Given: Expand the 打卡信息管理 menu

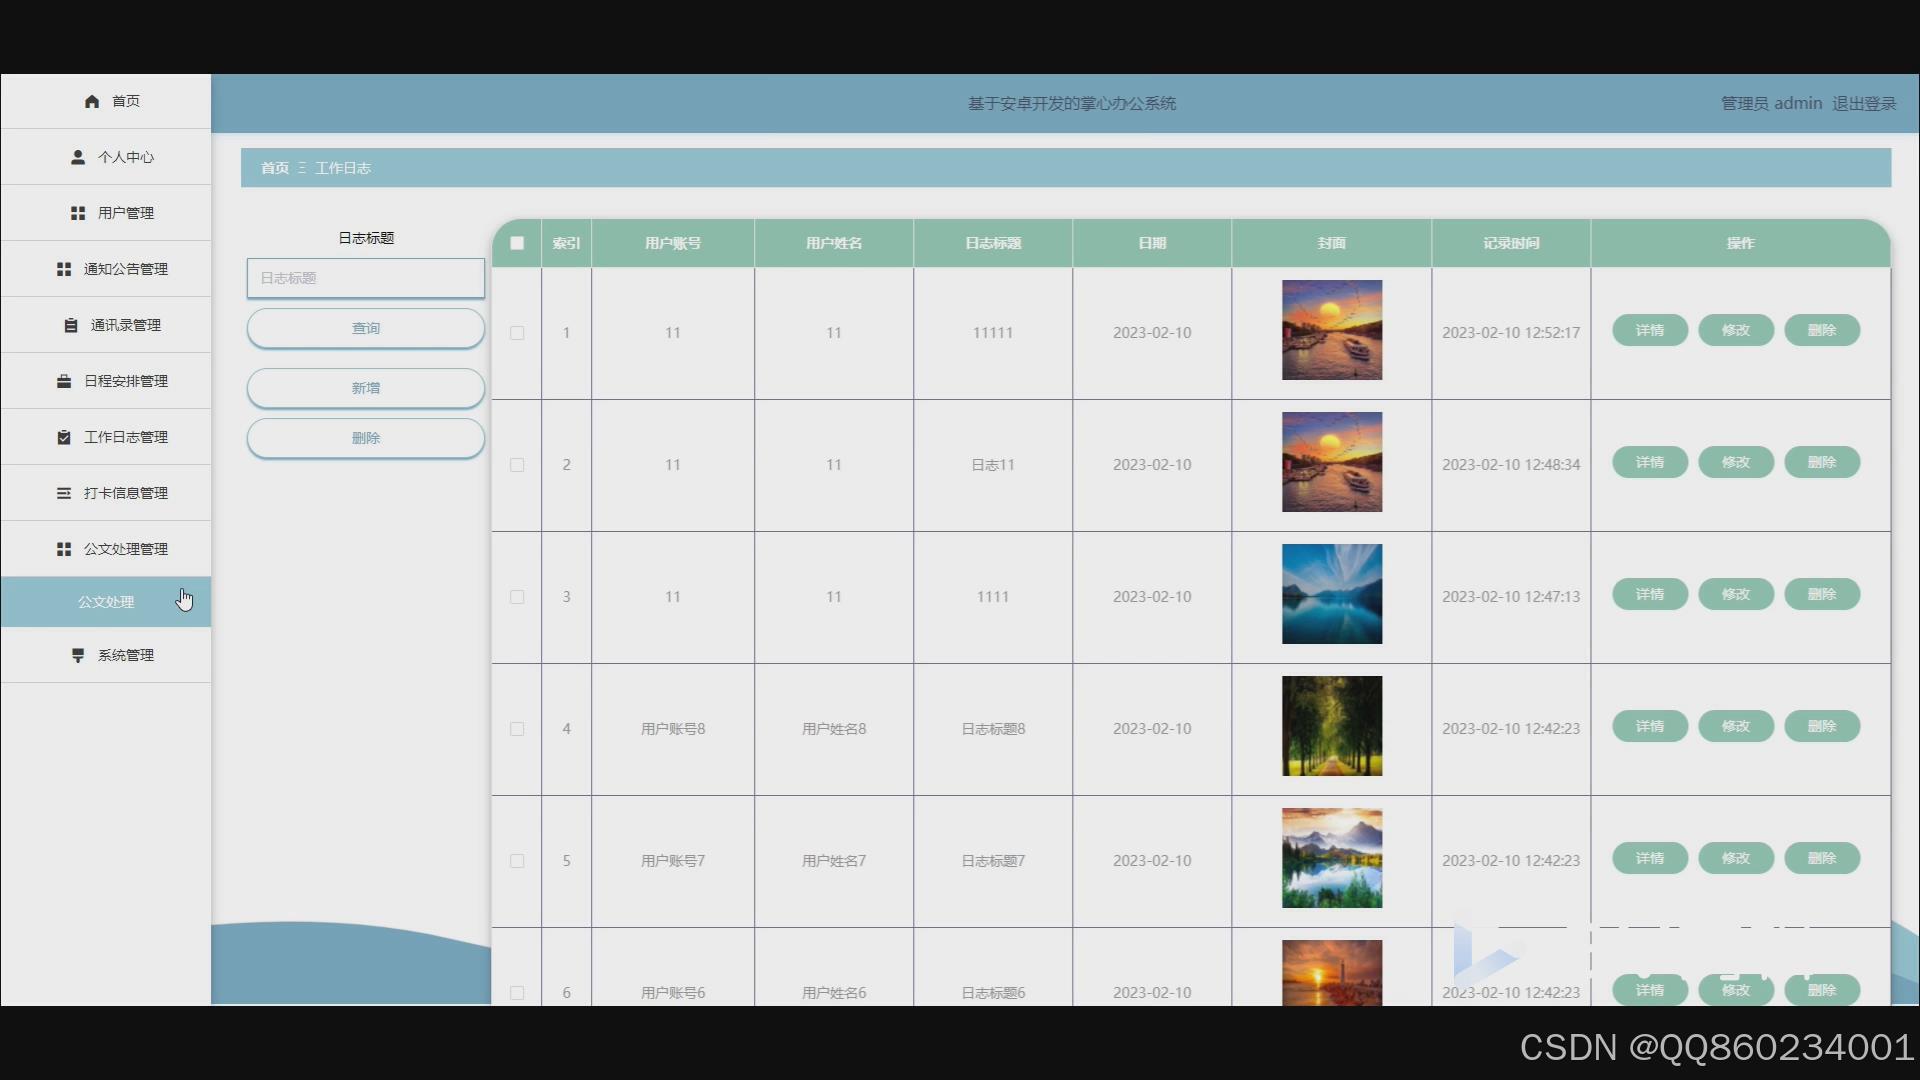Looking at the screenshot, I should click(106, 493).
